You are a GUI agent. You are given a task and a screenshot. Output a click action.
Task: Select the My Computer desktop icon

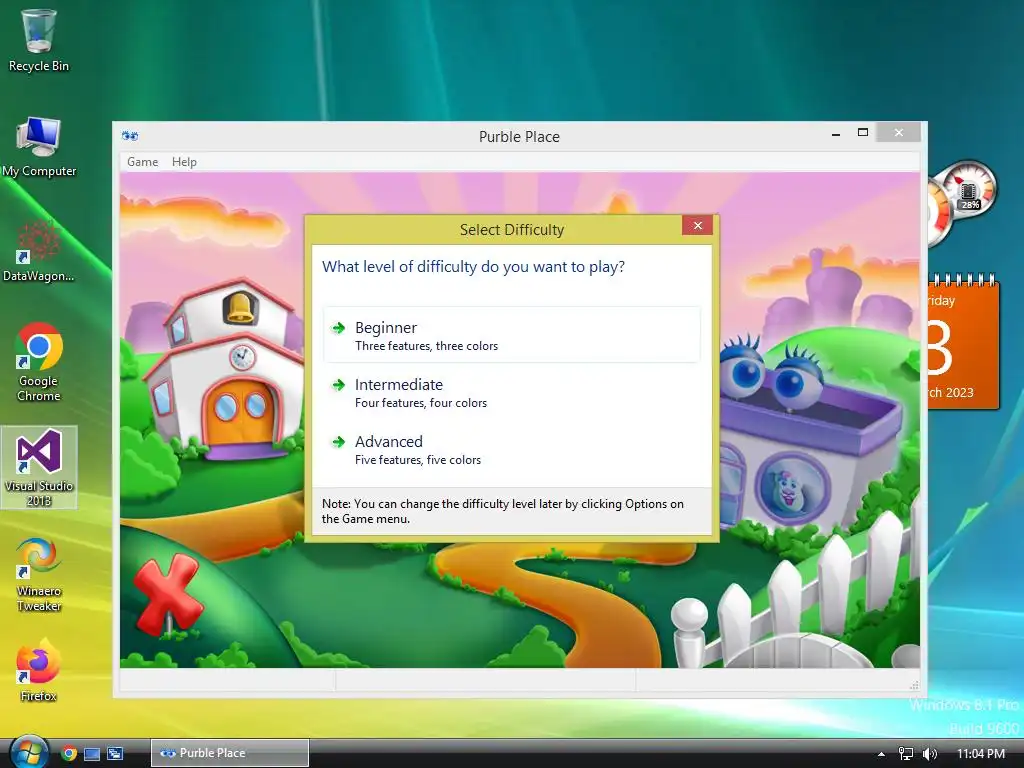(x=39, y=147)
